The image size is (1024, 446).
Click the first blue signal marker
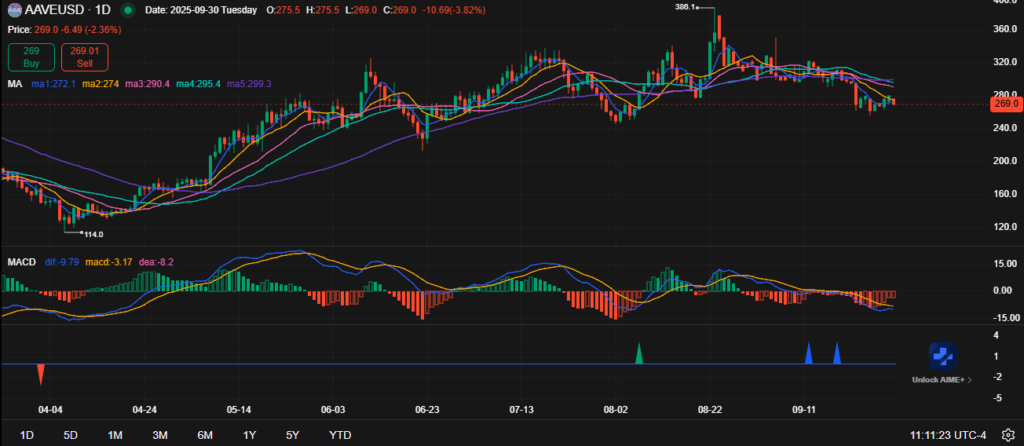click(808, 353)
